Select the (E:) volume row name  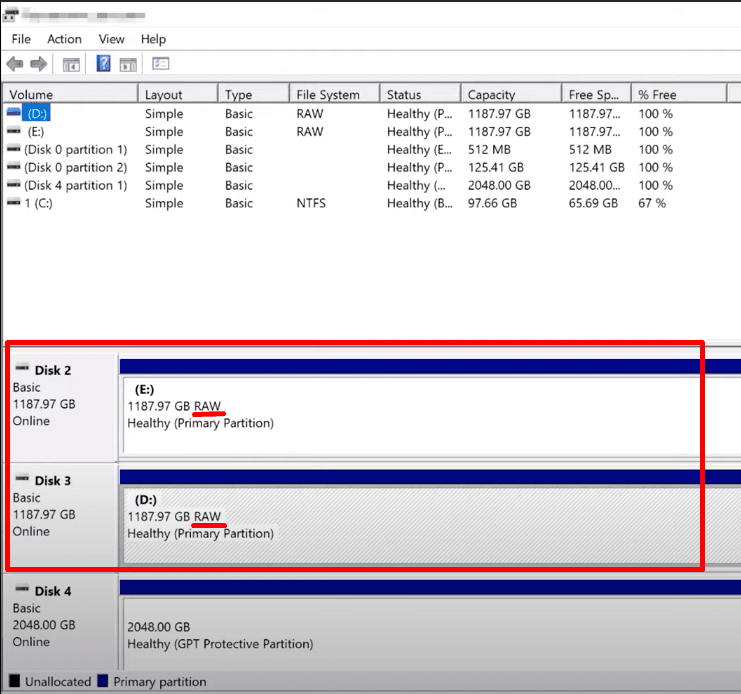[x=35, y=131]
